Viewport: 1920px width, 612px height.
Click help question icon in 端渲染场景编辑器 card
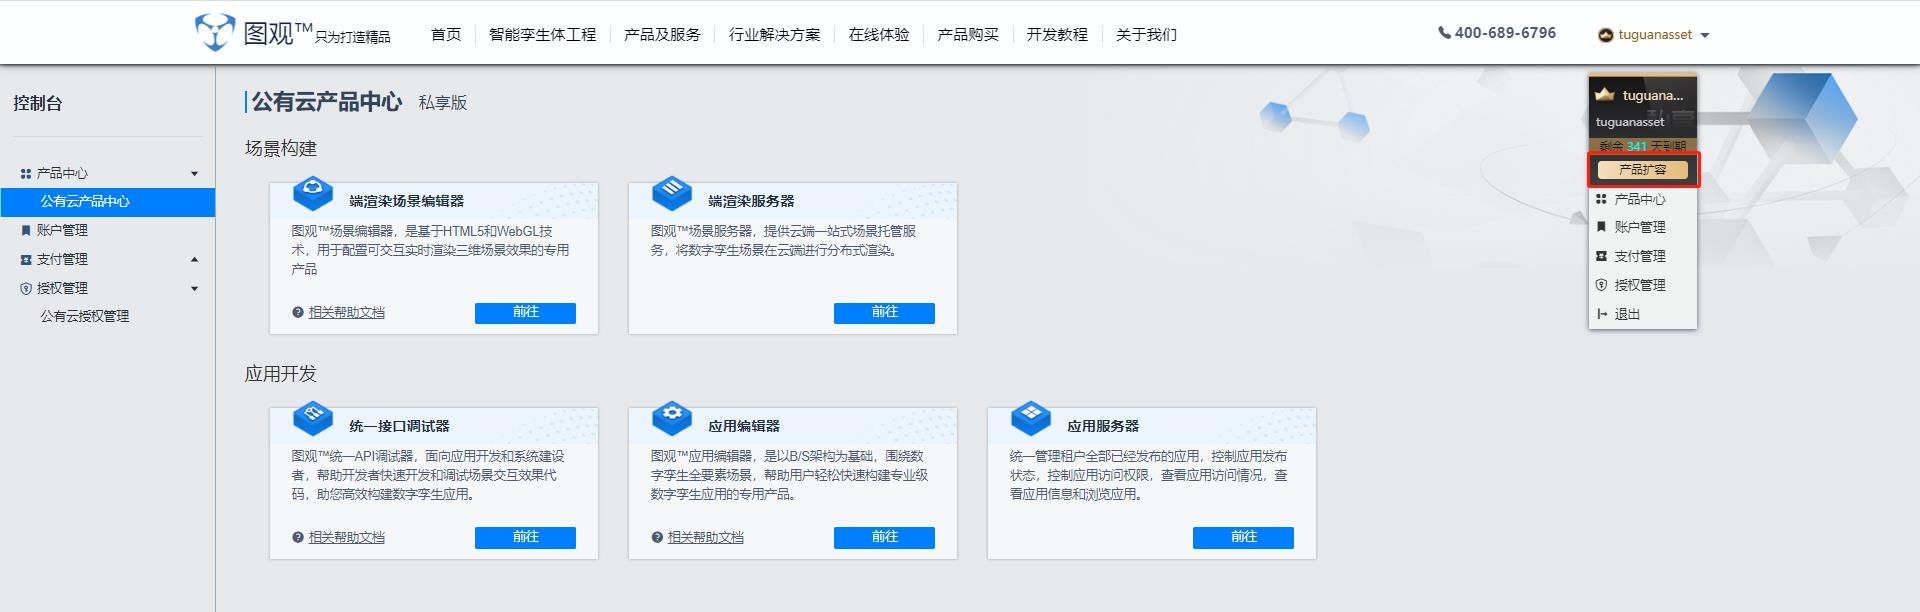[298, 312]
